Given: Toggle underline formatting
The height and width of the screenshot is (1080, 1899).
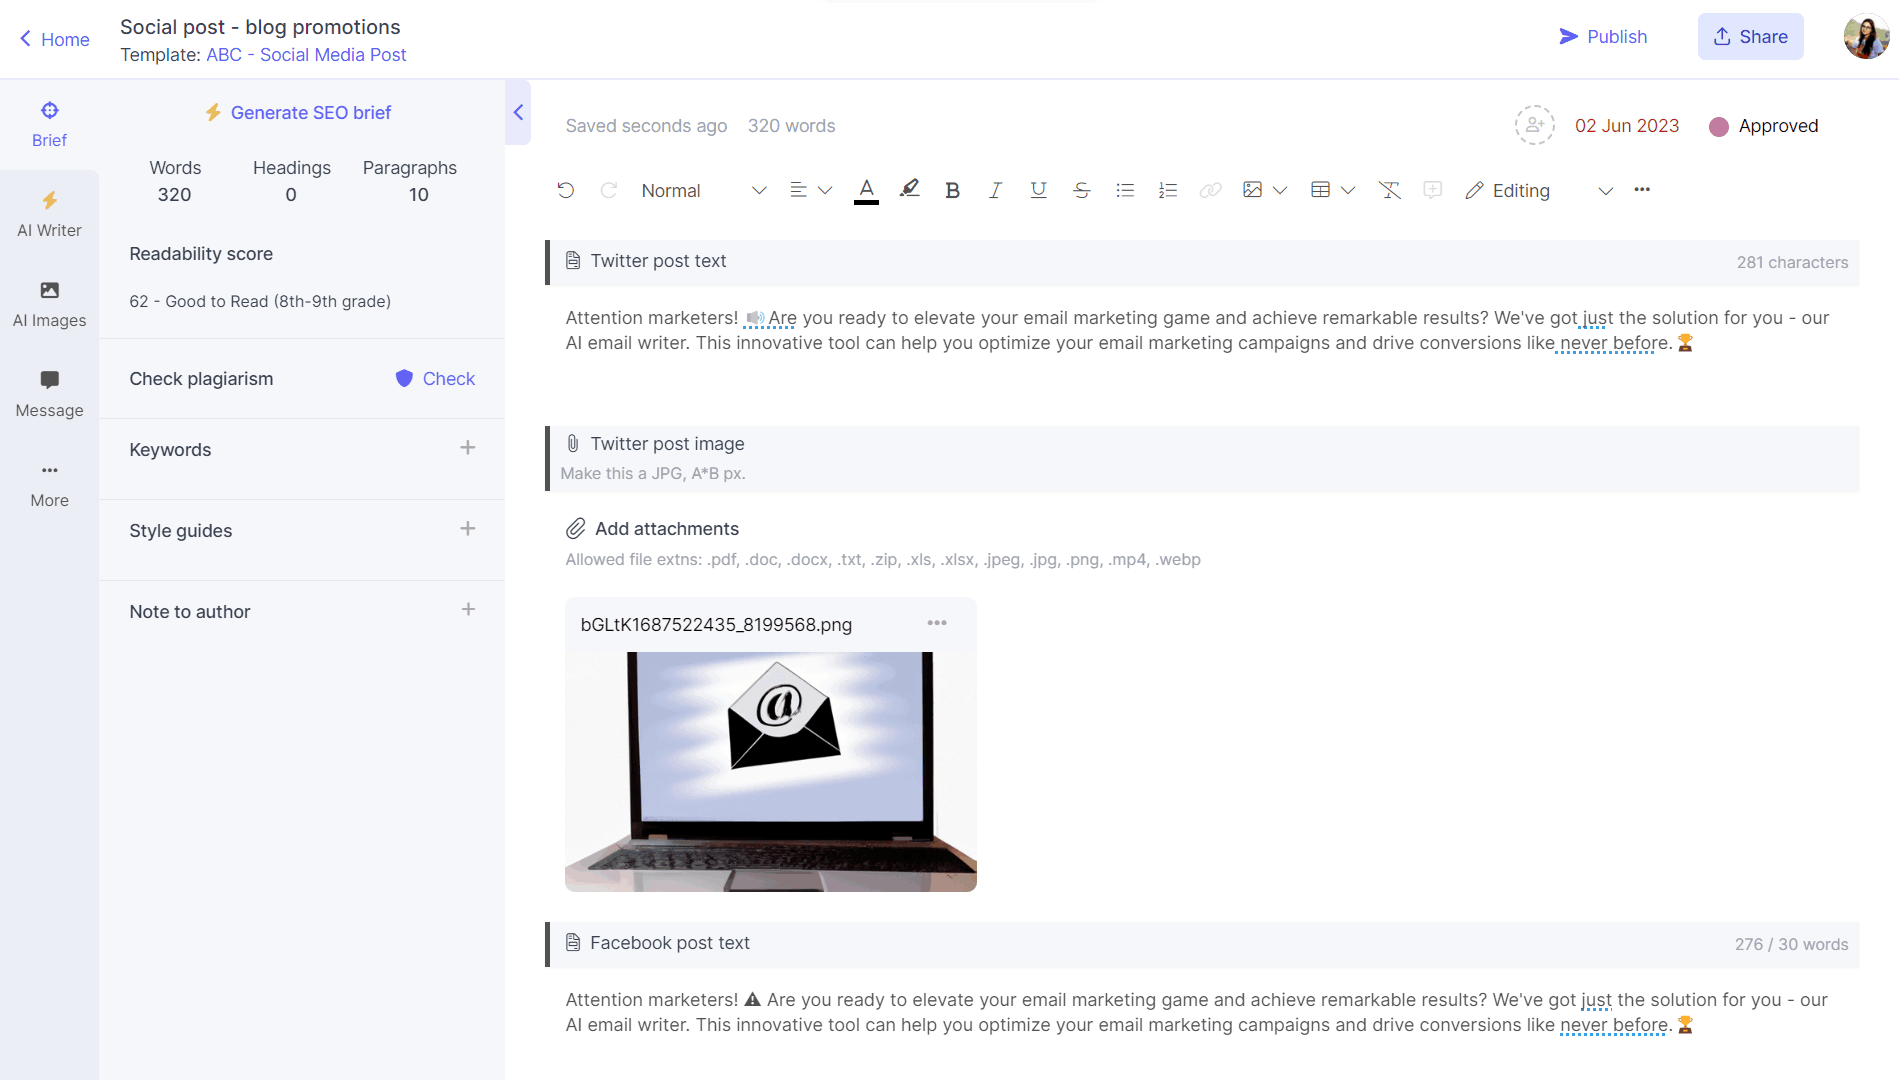Looking at the screenshot, I should [x=1039, y=190].
